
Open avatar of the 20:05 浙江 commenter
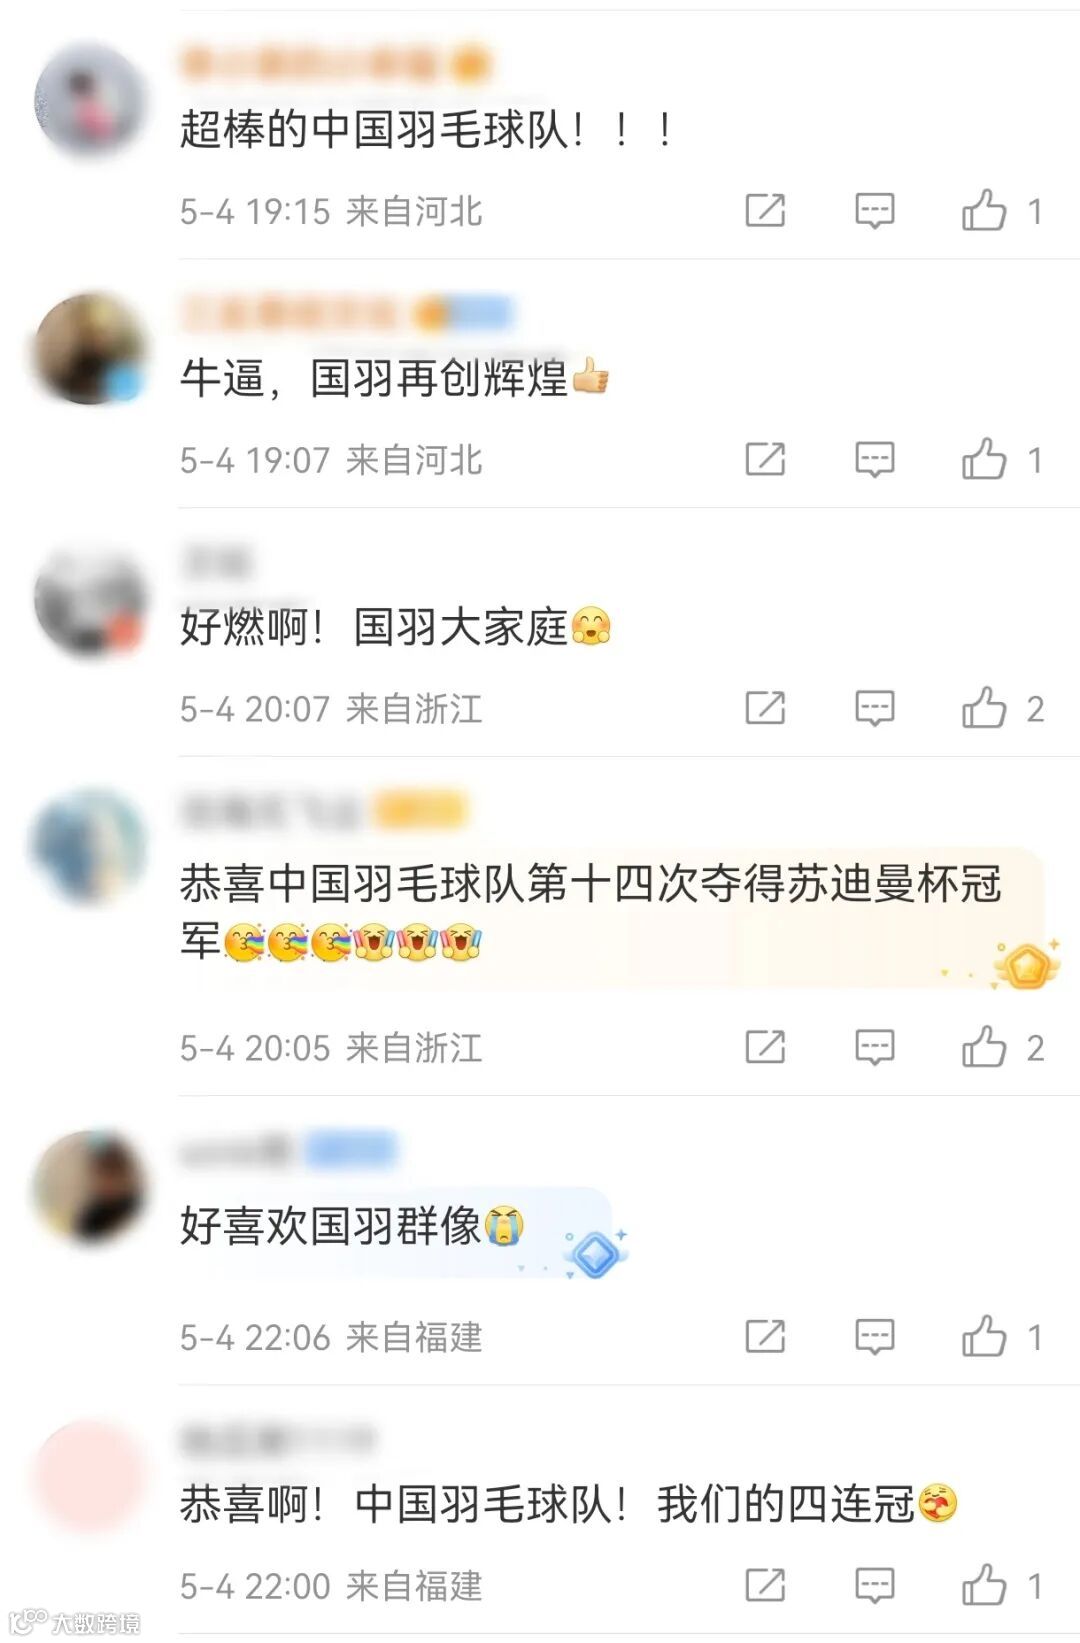coord(91,845)
